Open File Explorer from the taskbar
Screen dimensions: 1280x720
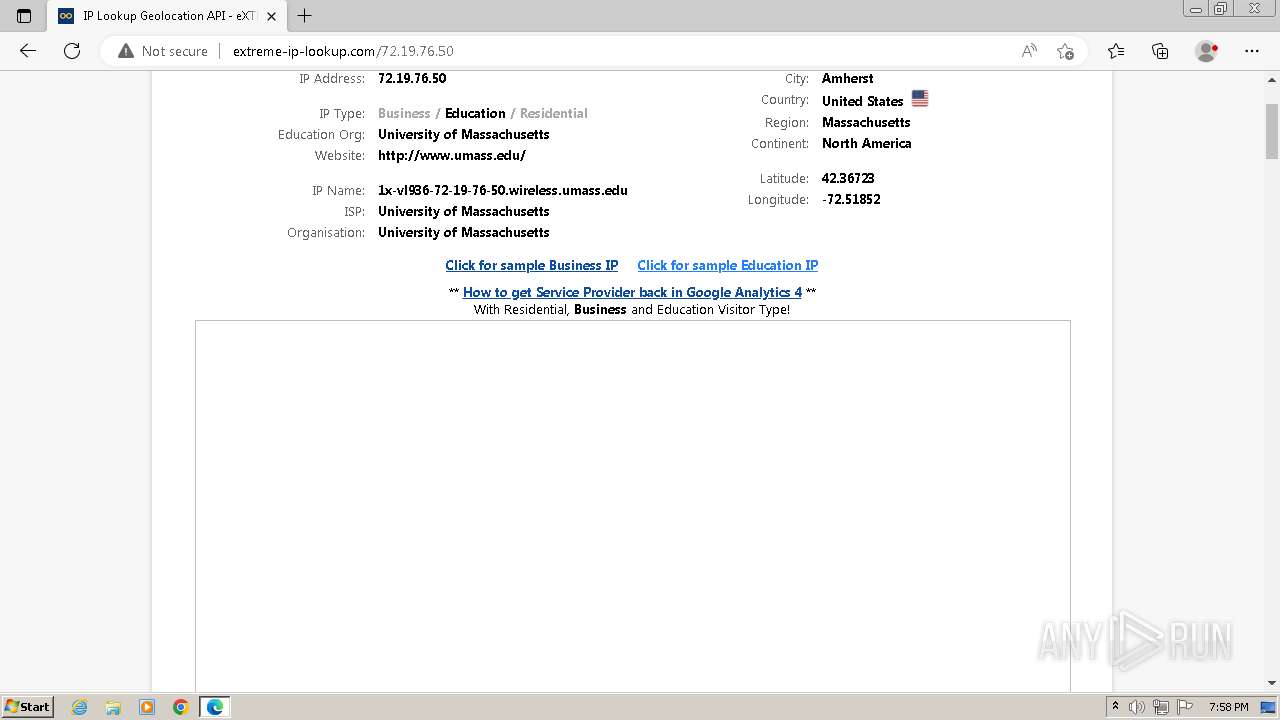tap(113, 707)
